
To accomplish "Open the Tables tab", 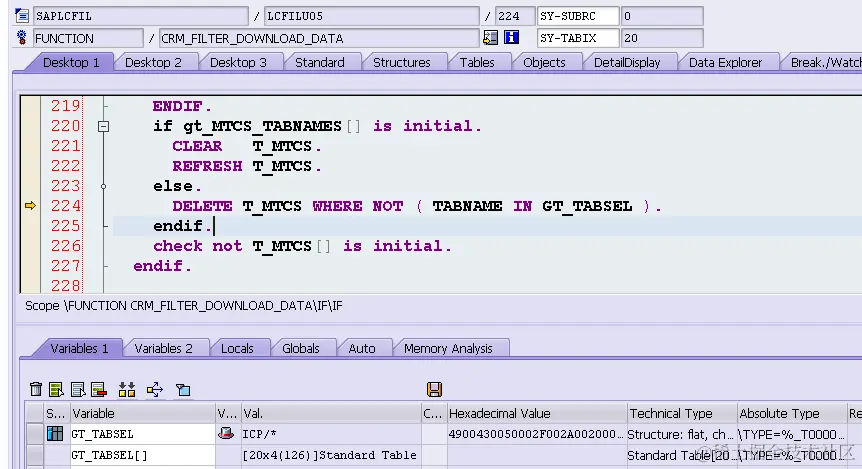I will [477, 63].
